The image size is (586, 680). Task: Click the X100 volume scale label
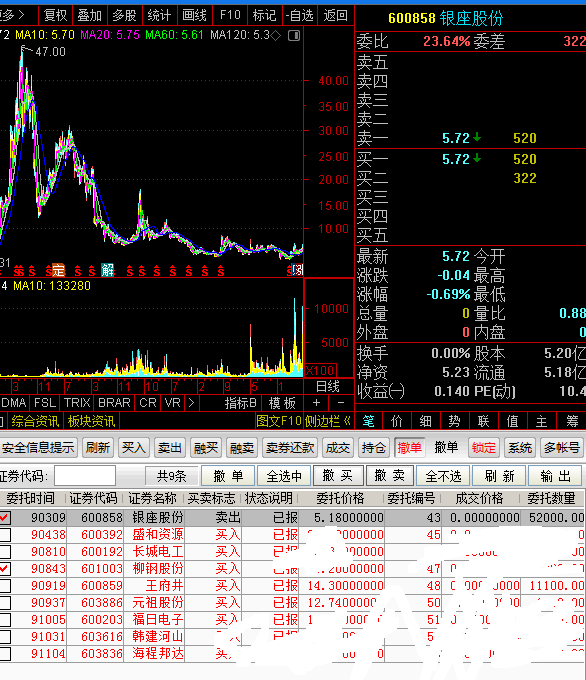click(x=321, y=370)
